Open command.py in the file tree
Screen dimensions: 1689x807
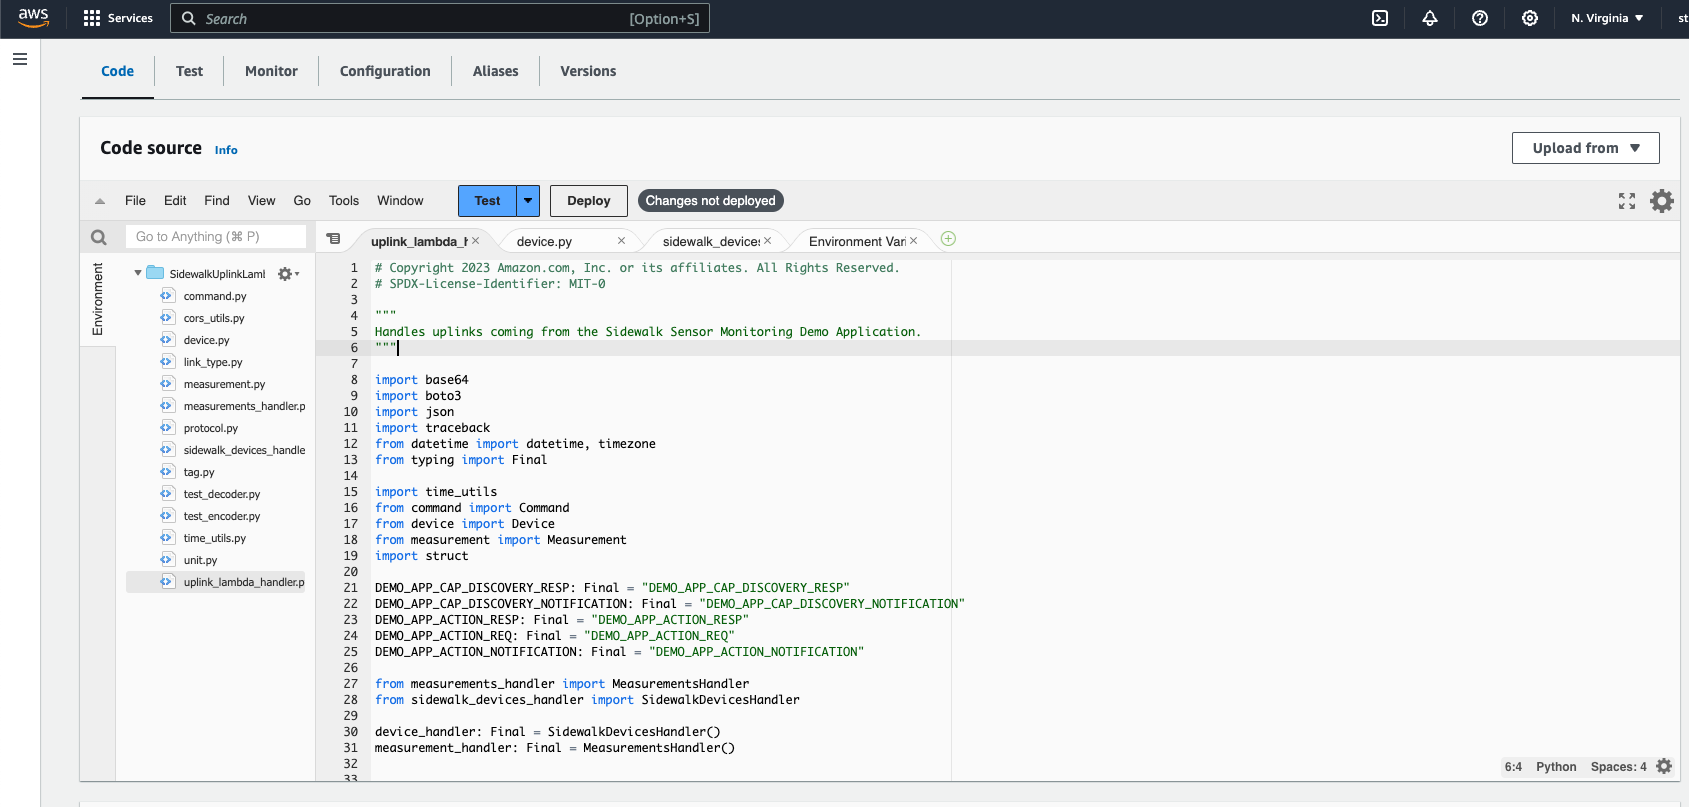[215, 296]
